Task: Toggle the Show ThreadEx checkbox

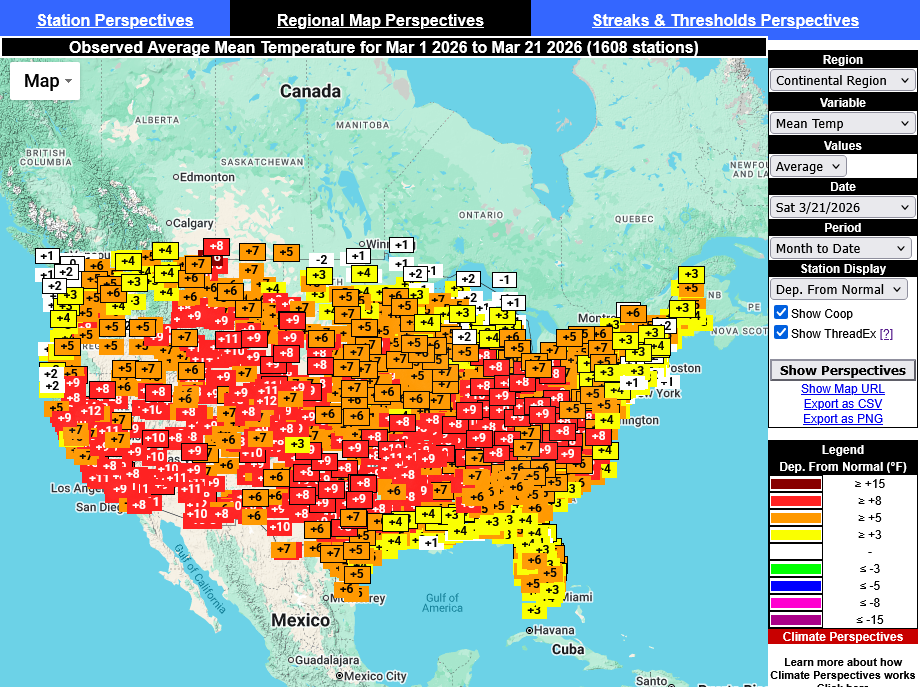Action: pyautogui.click(x=781, y=333)
